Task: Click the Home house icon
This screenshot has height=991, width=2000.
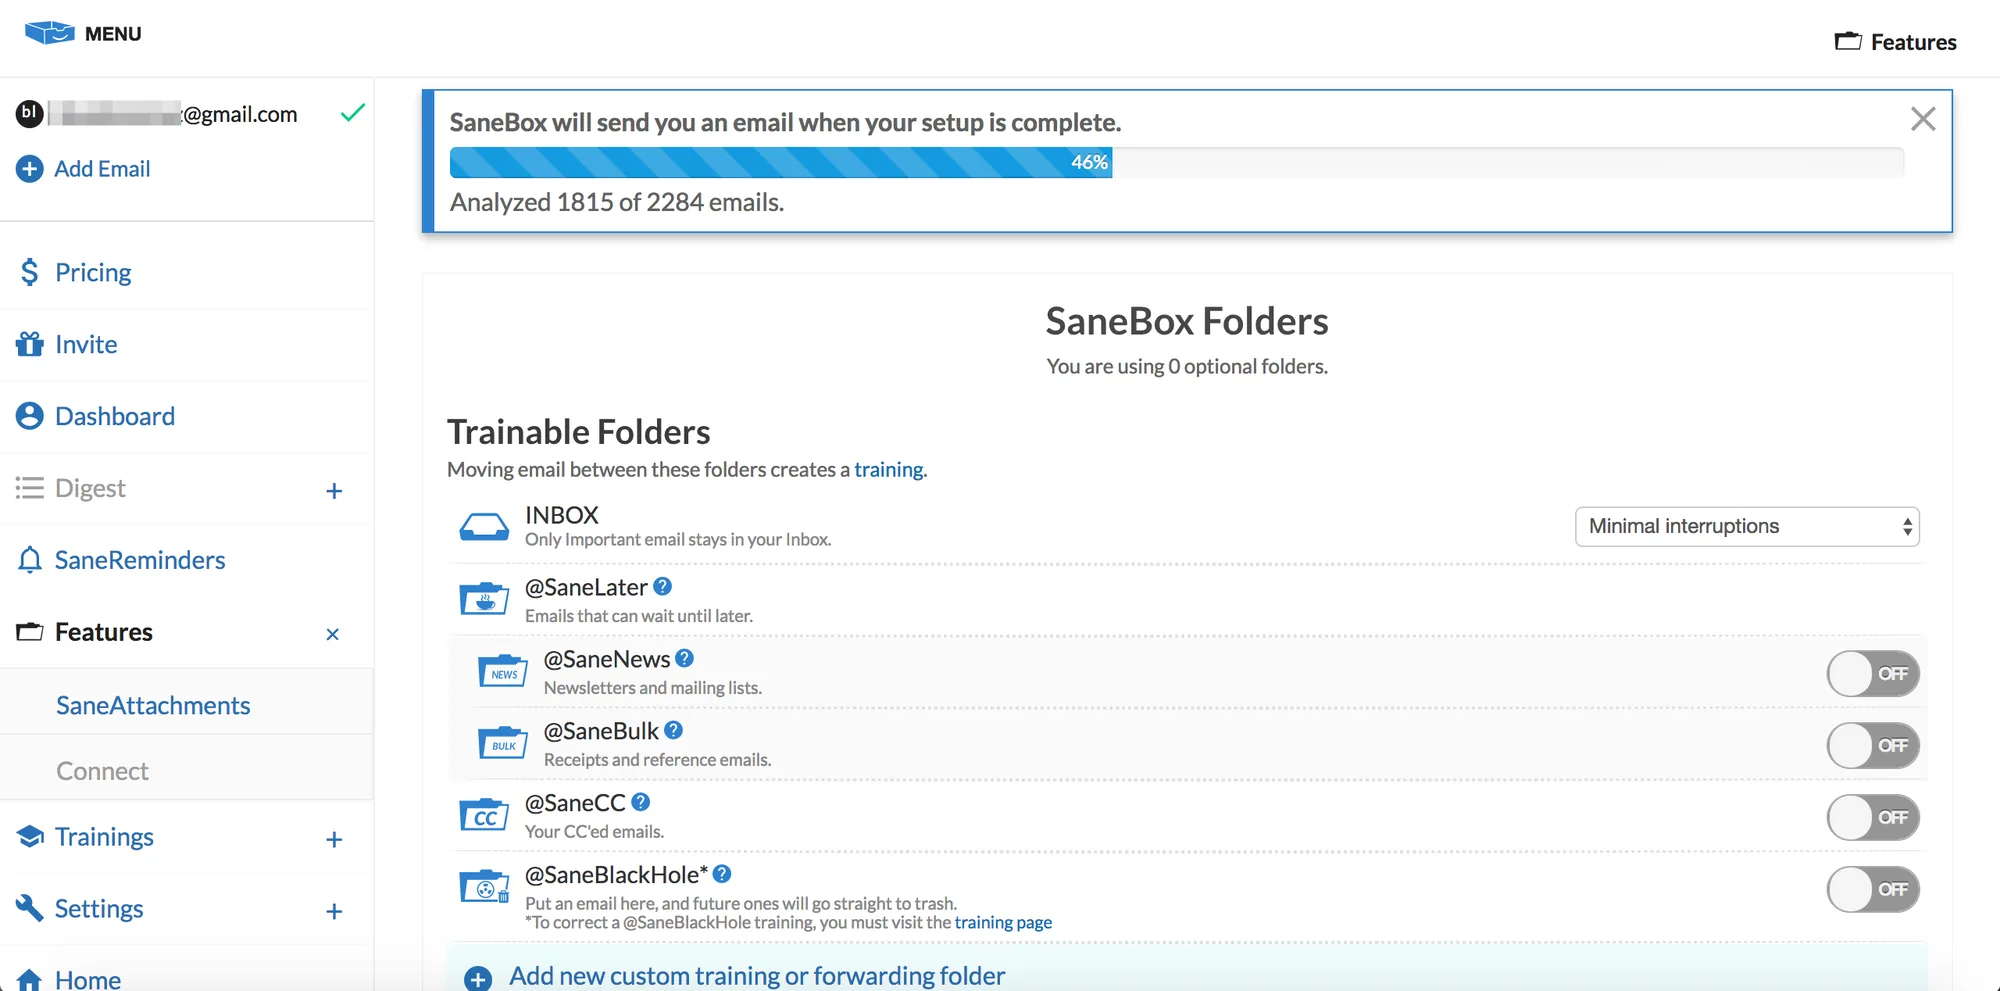Action: point(29,980)
